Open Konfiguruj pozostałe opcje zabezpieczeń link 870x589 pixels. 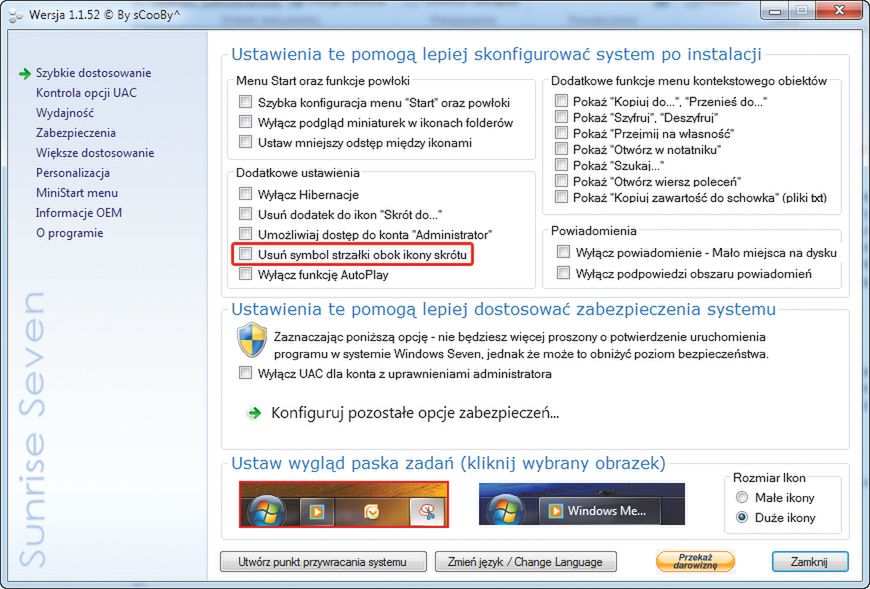click(x=414, y=413)
